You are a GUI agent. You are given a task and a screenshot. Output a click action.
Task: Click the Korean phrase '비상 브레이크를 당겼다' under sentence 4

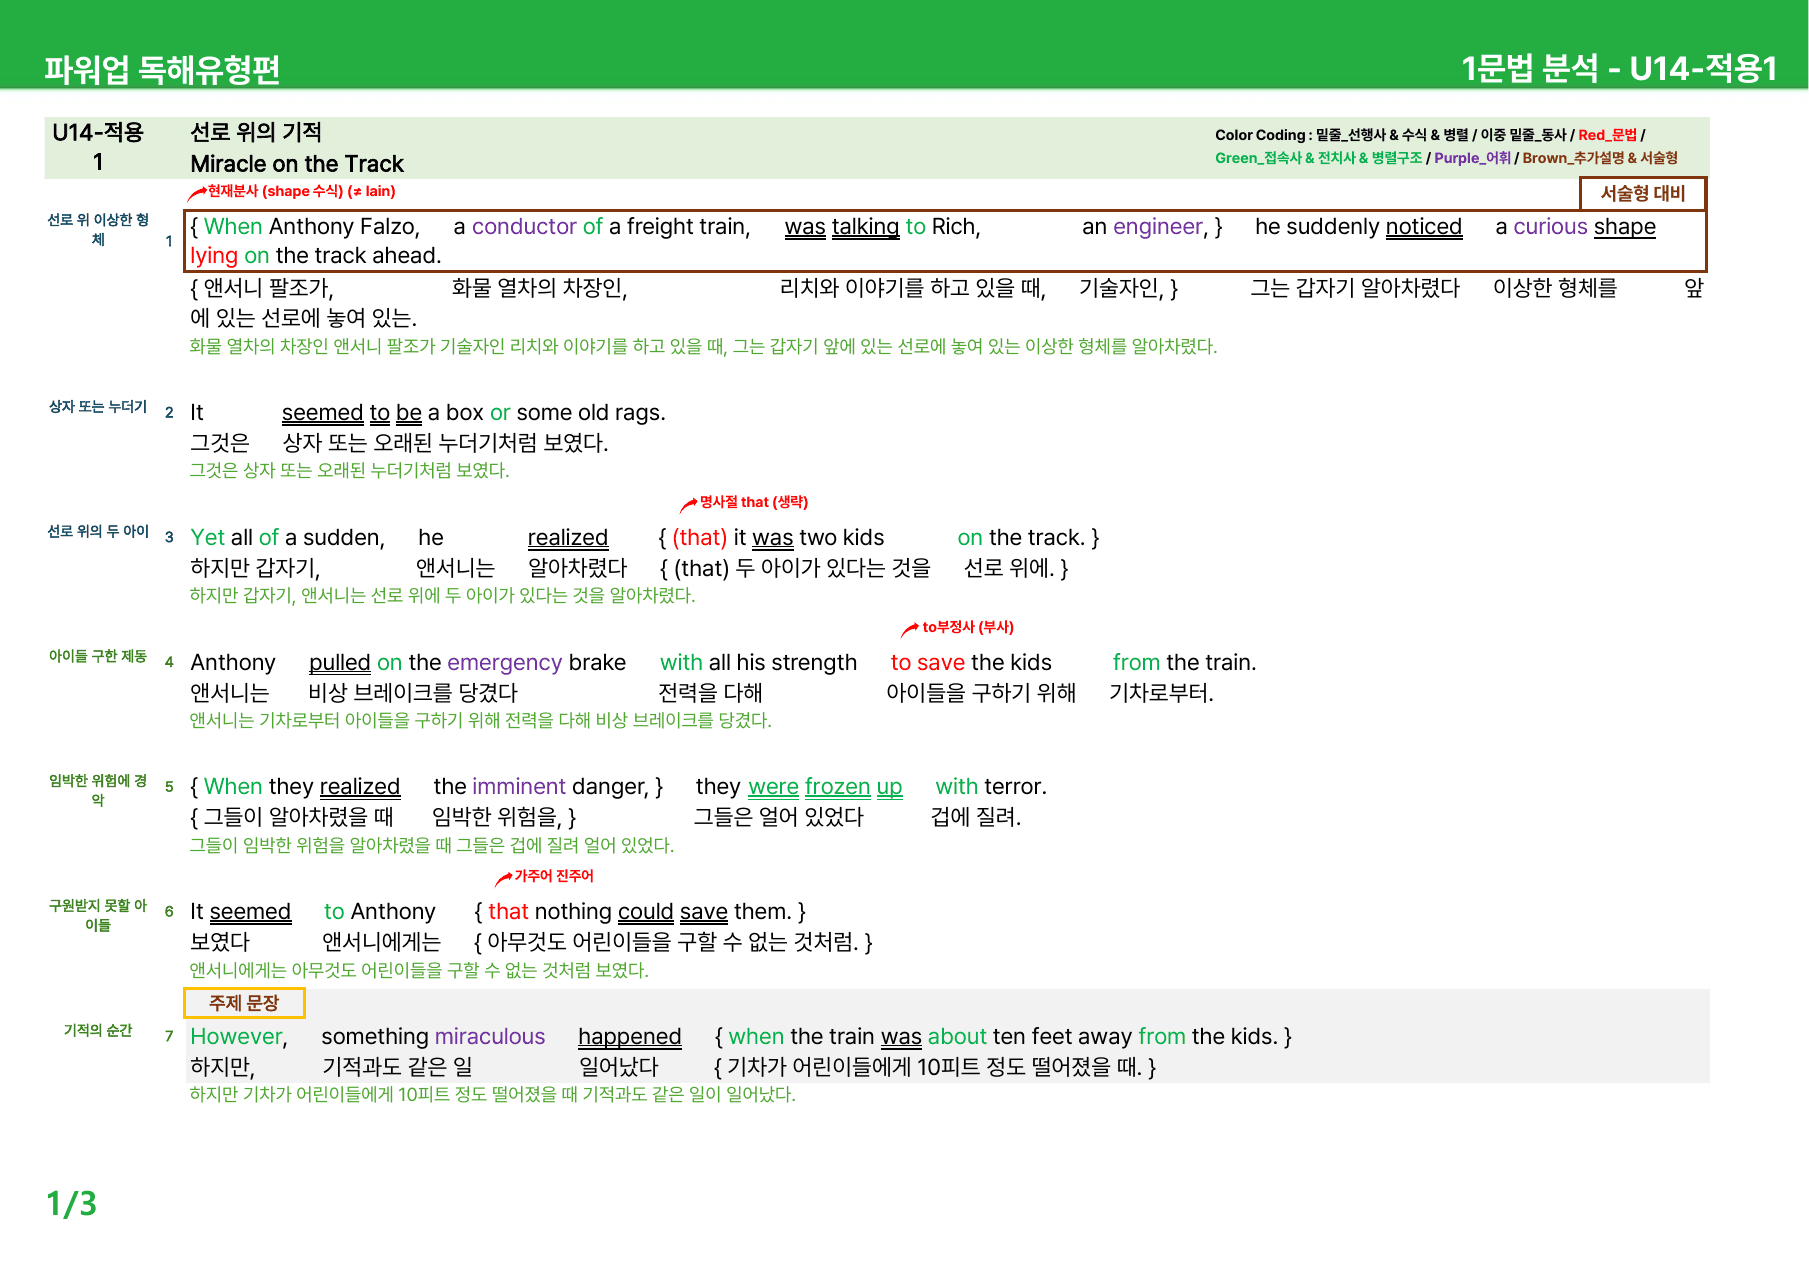click(413, 693)
